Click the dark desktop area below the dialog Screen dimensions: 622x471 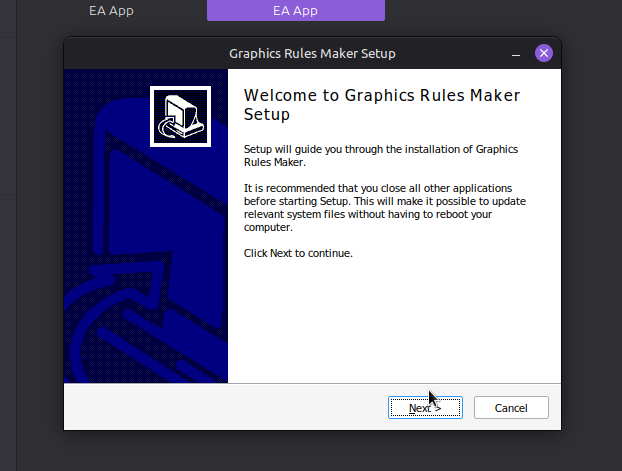pyautogui.click(x=311, y=452)
